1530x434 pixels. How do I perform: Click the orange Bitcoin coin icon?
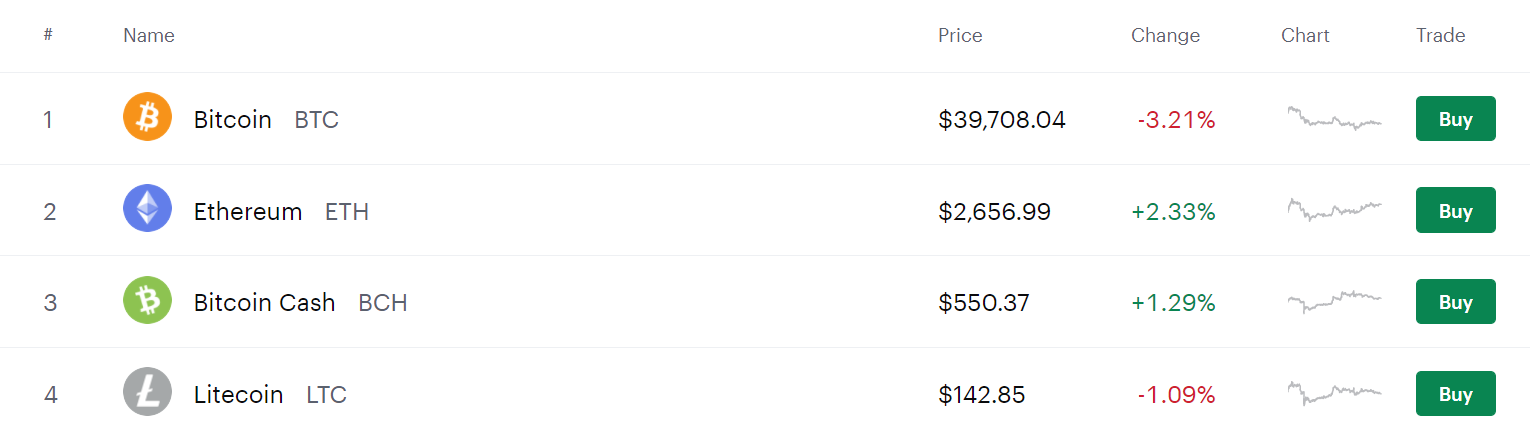click(147, 118)
